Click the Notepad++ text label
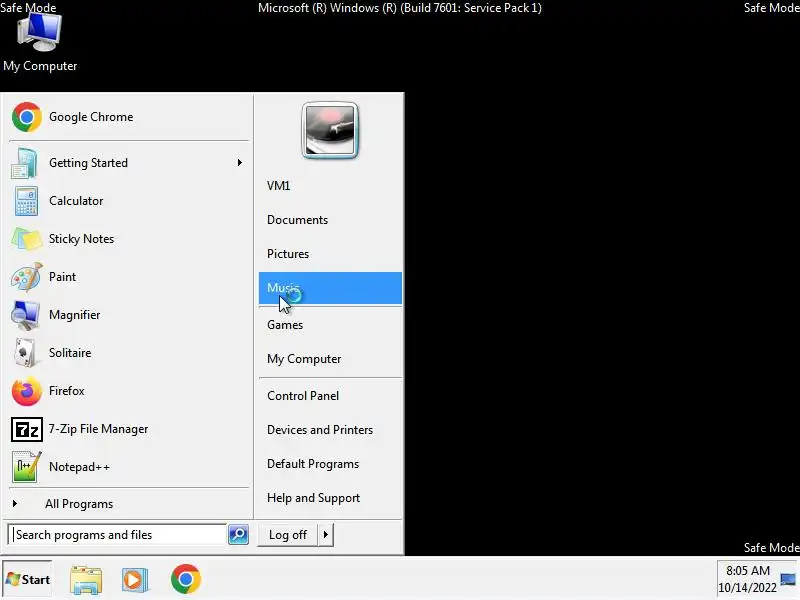Image resolution: width=800 pixels, height=600 pixels. click(79, 467)
